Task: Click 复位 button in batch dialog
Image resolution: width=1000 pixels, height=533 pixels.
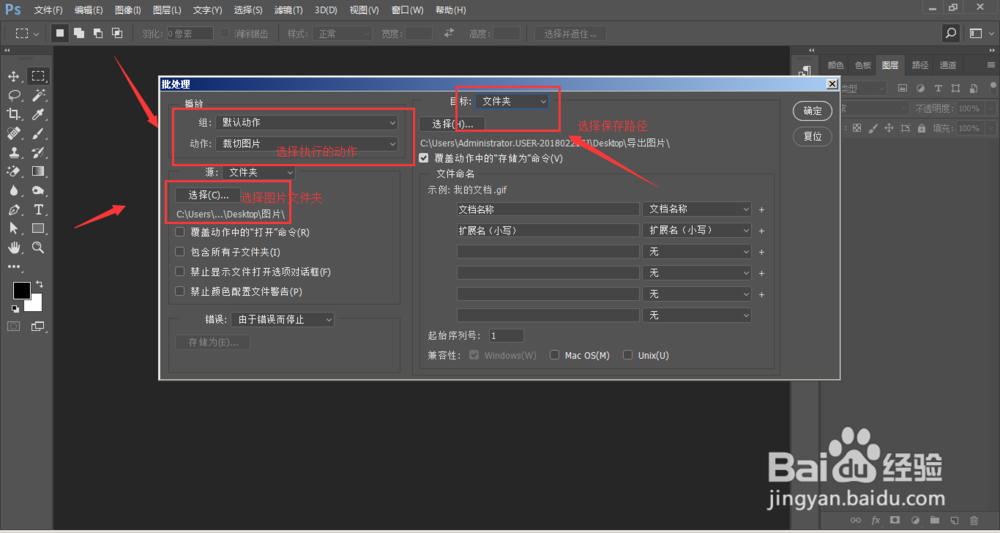Action: click(812, 136)
